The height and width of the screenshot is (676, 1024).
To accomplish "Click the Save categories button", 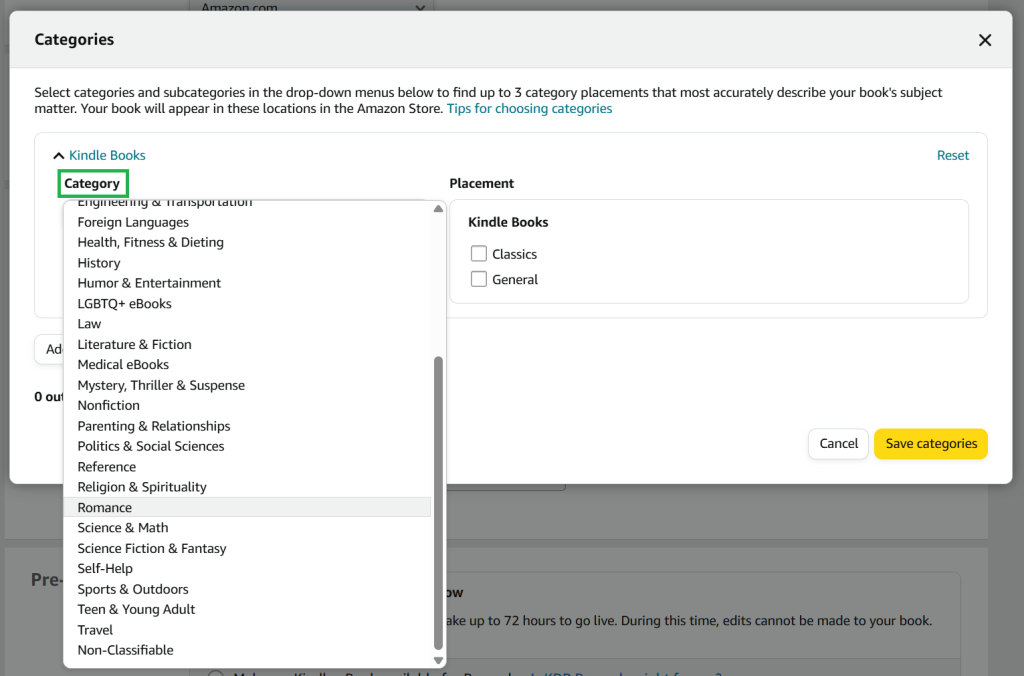I will (930, 443).
